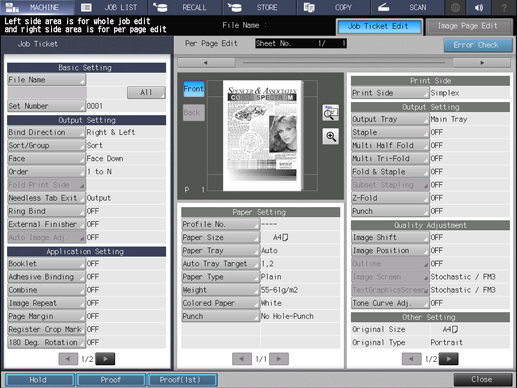
Task: Click the sheet scroll right arrow
Action: (x=482, y=63)
